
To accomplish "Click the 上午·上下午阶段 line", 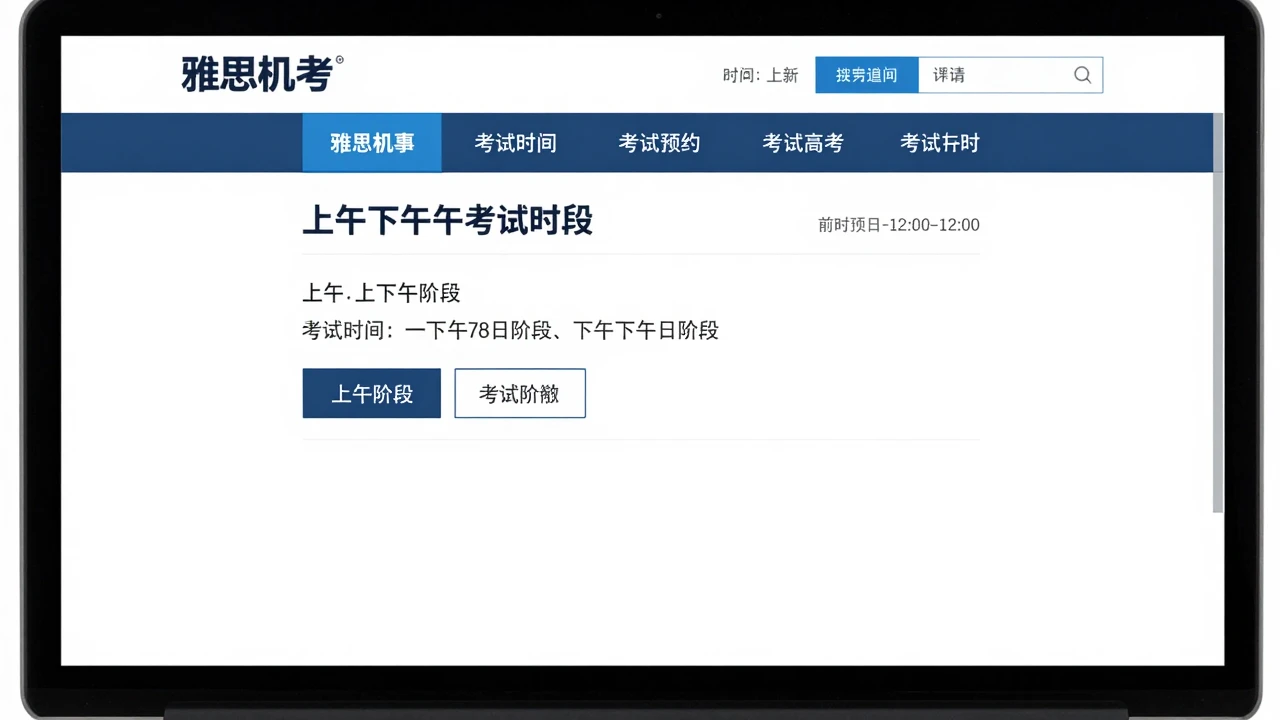I will (381, 293).
